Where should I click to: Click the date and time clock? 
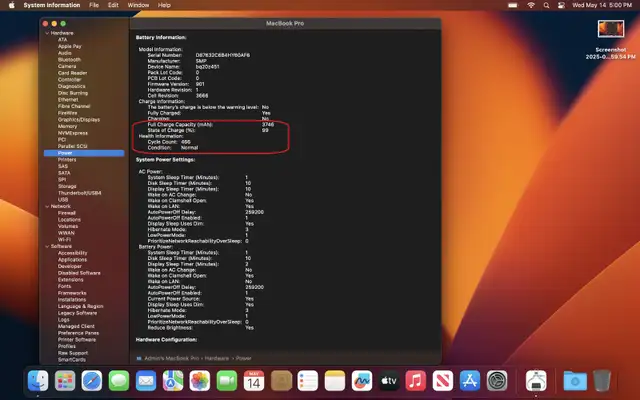click(602, 5)
